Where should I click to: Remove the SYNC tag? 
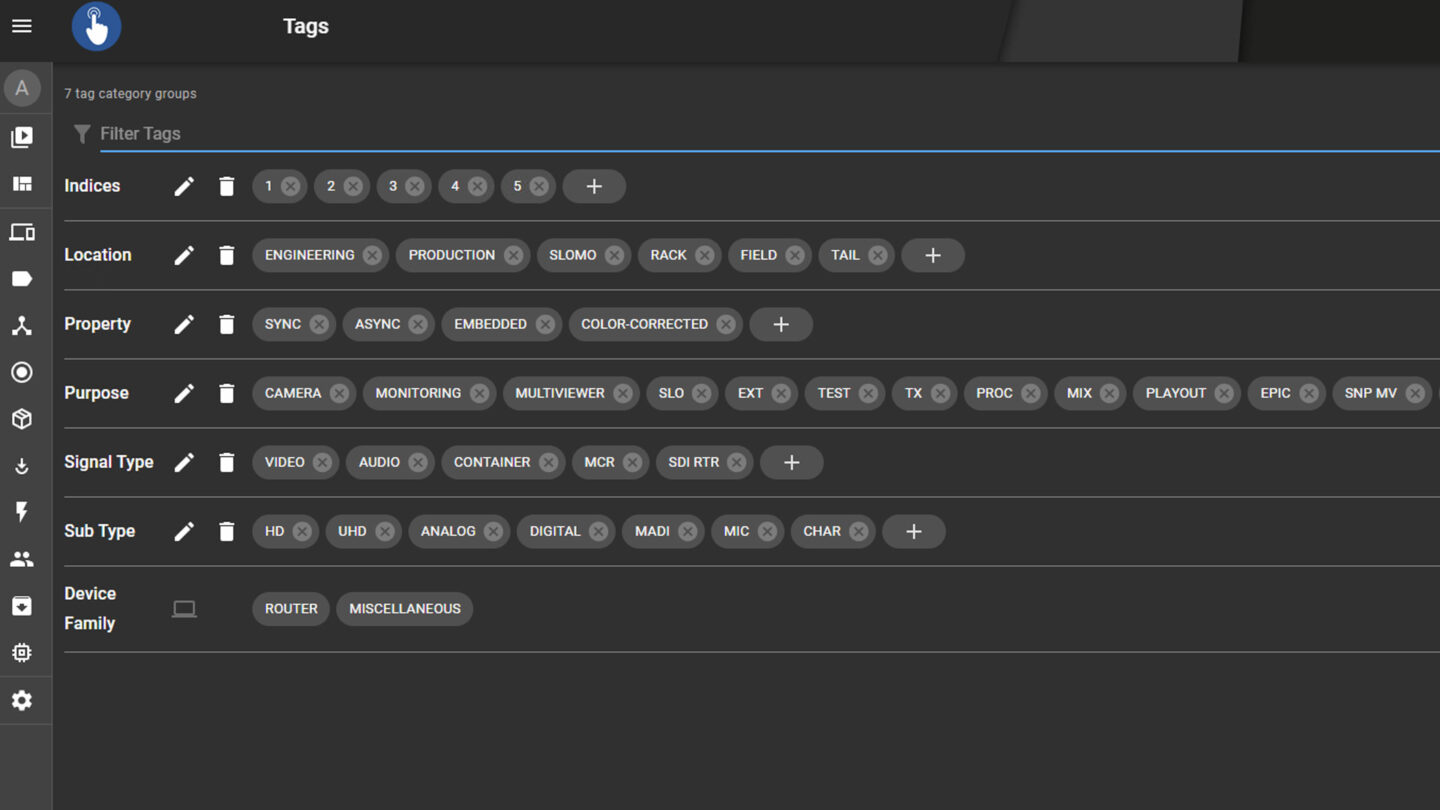point(319,324)
